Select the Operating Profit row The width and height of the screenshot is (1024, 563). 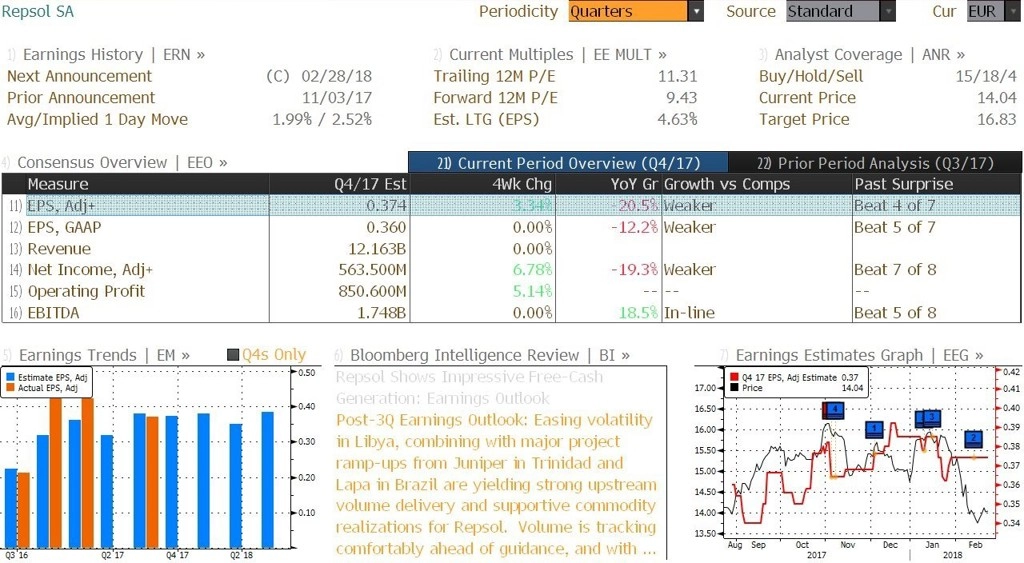[511, 291]
